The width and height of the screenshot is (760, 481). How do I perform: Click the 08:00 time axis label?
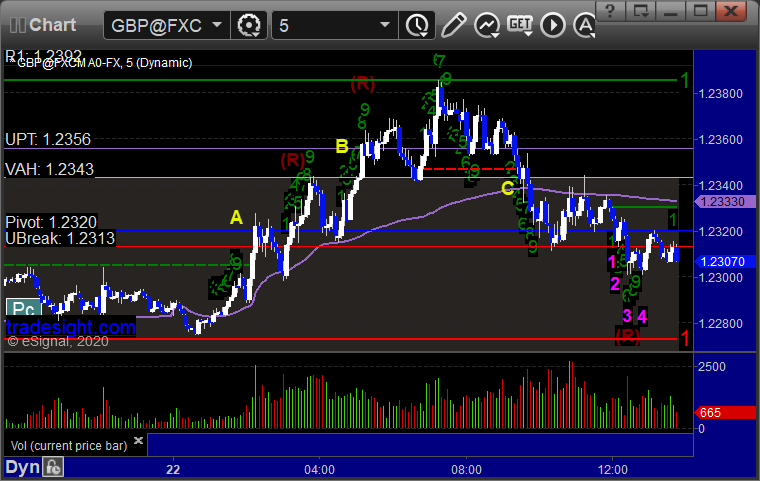[466, 470]
